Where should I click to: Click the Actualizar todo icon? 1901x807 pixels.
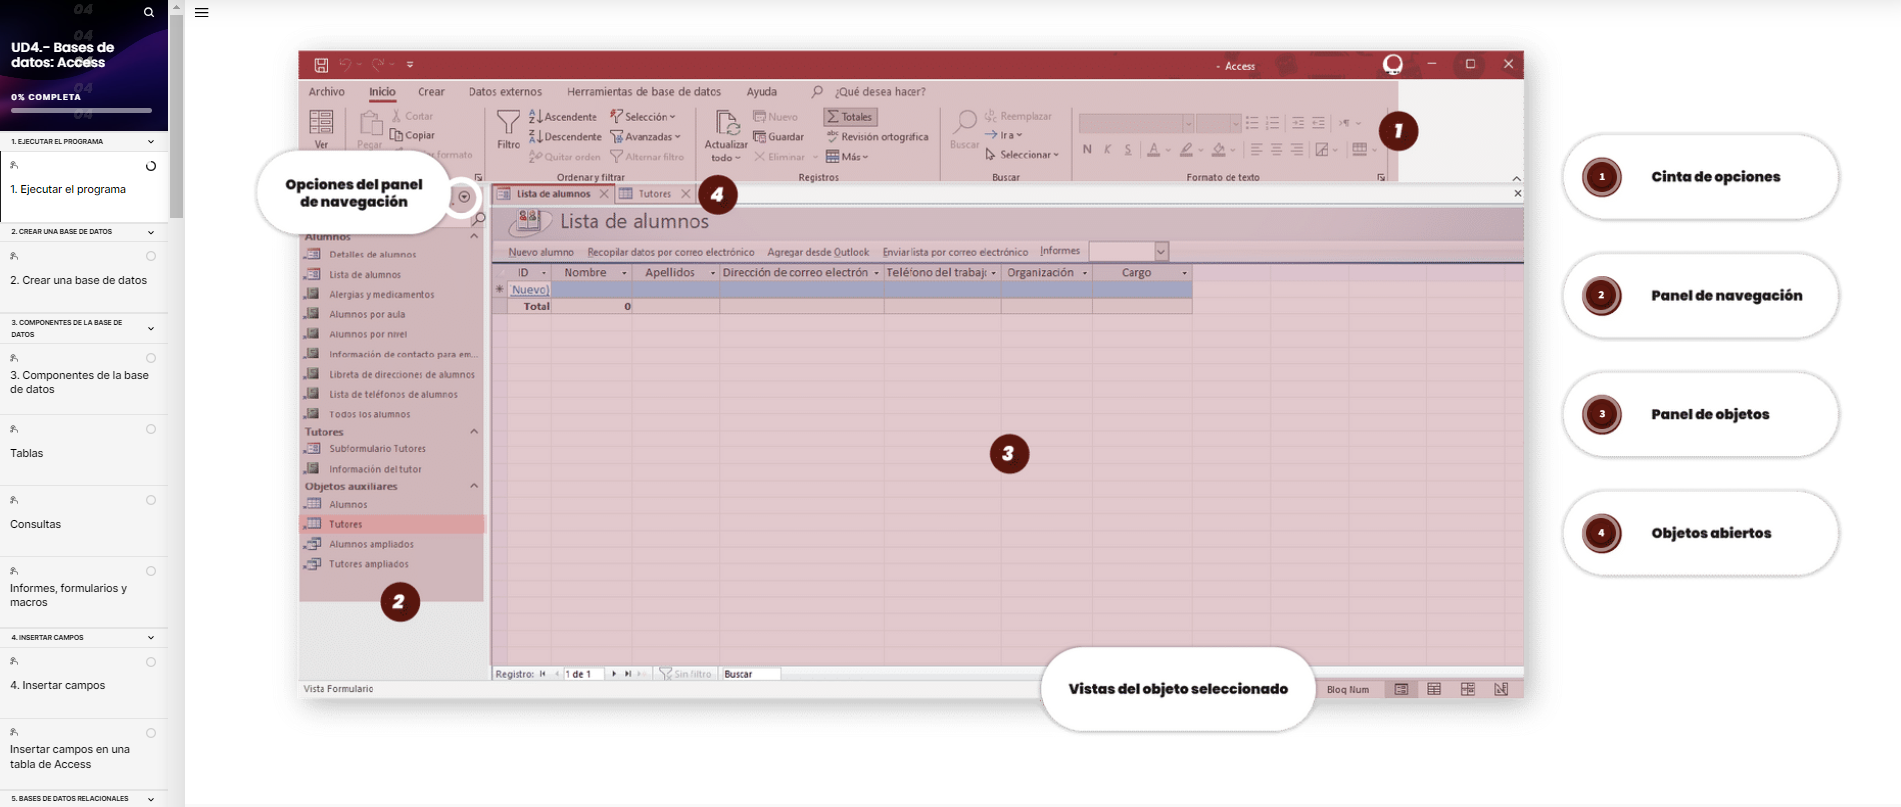point(726,124)
